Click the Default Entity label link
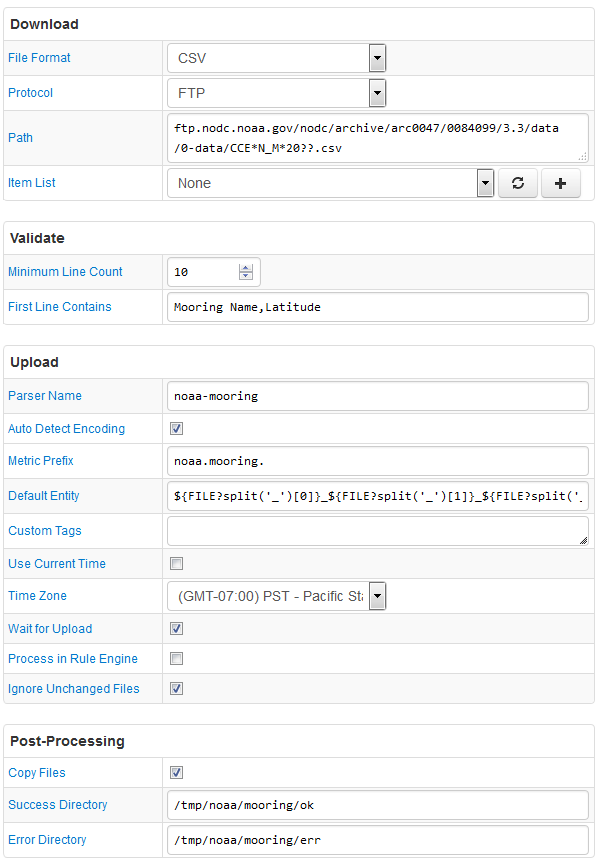Image resolution: width=597 pixels, height=863 pixels. tap(43, 496)
